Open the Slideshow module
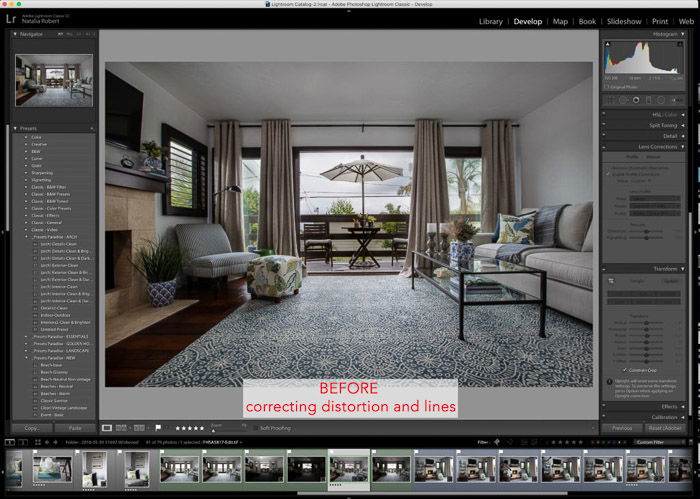Viewport: 700px width, 499px height. click(624, 21)
